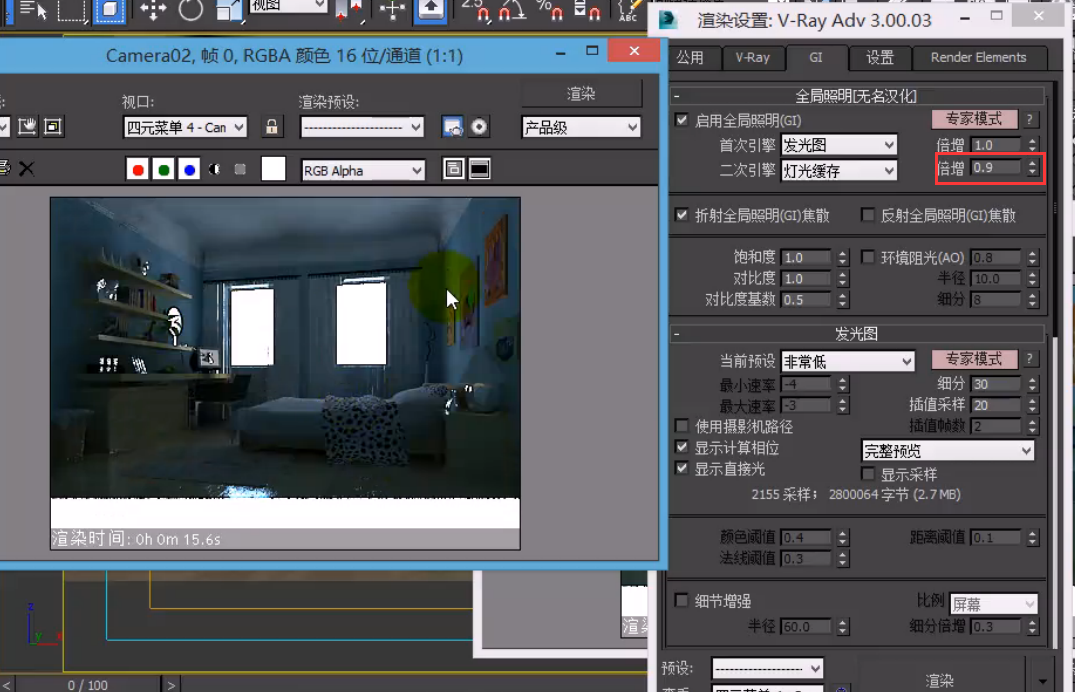1075x692 pixels.
Task: Check 使用摄影机路径 option
Action: point(681,427)
